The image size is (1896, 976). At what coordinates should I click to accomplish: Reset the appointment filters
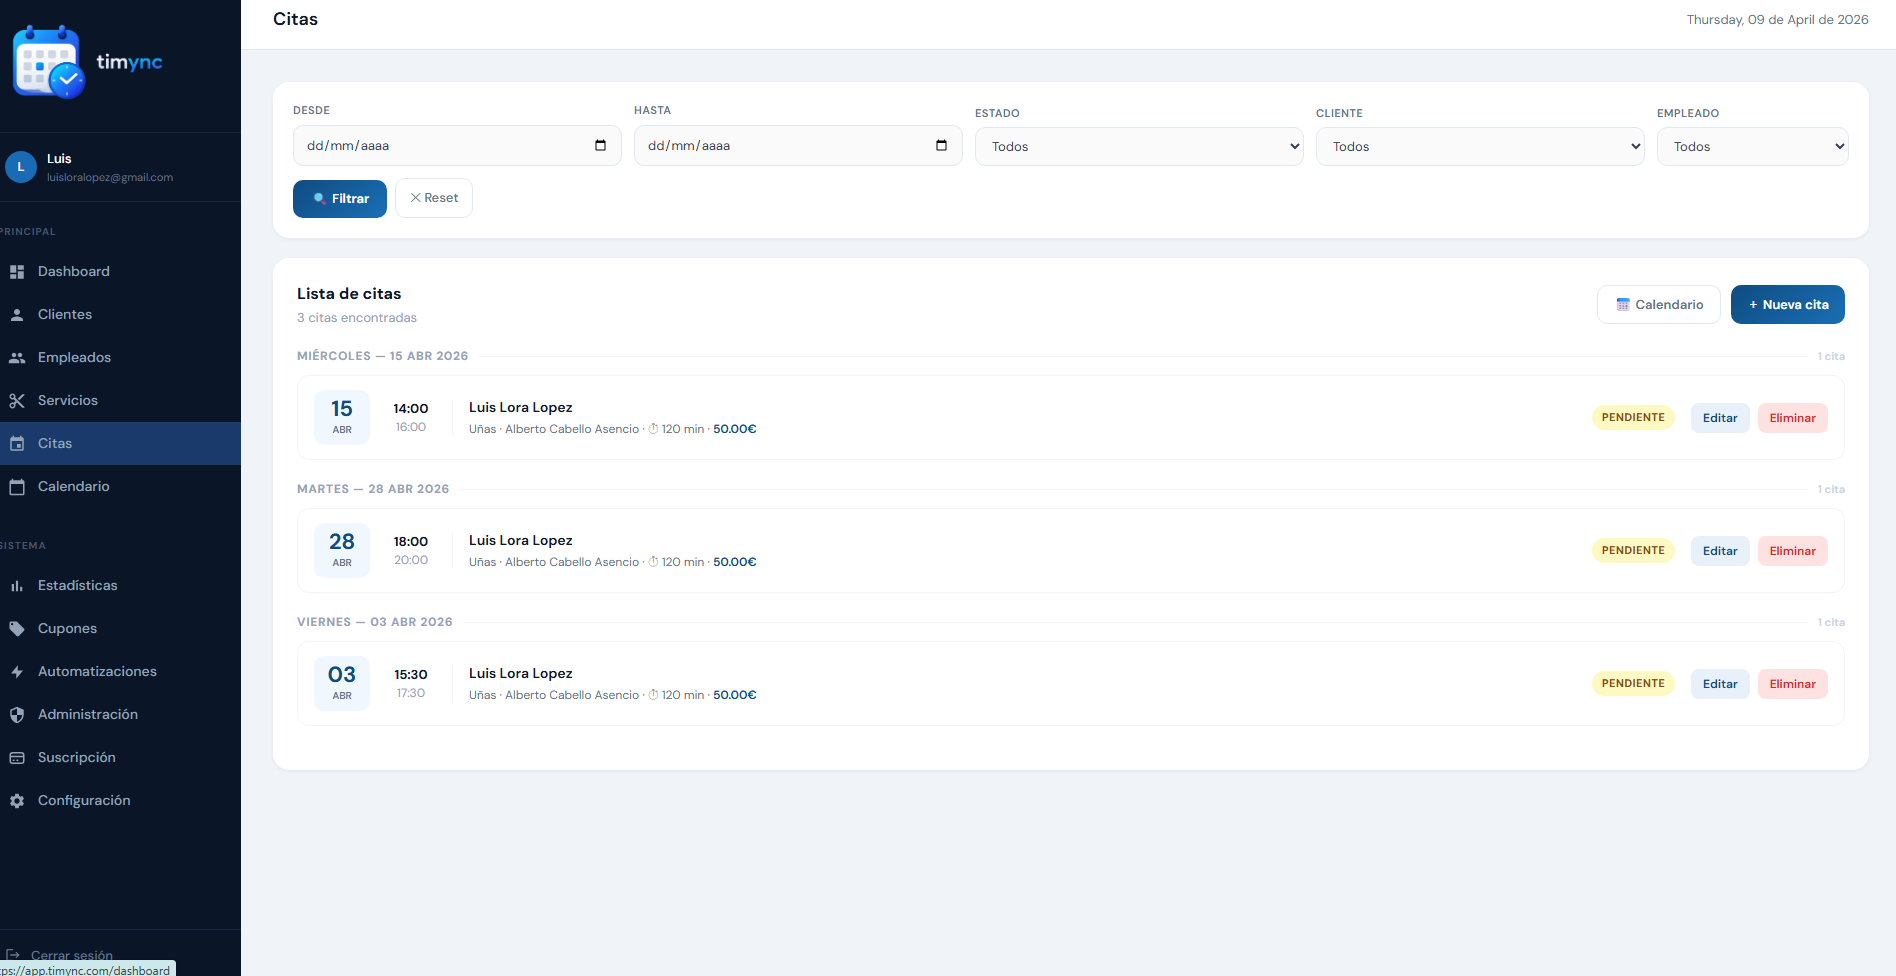[x=434, y=198]
